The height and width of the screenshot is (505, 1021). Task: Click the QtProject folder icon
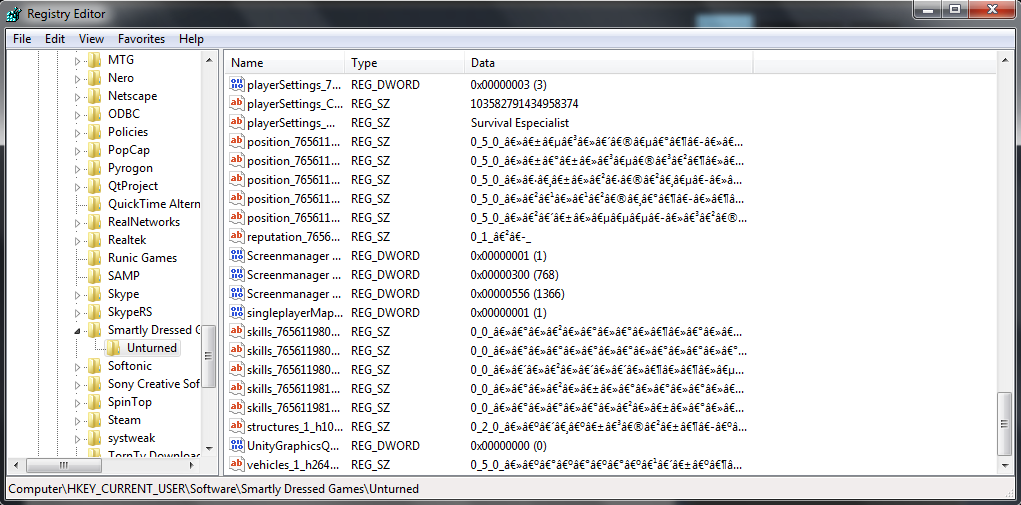94,186
